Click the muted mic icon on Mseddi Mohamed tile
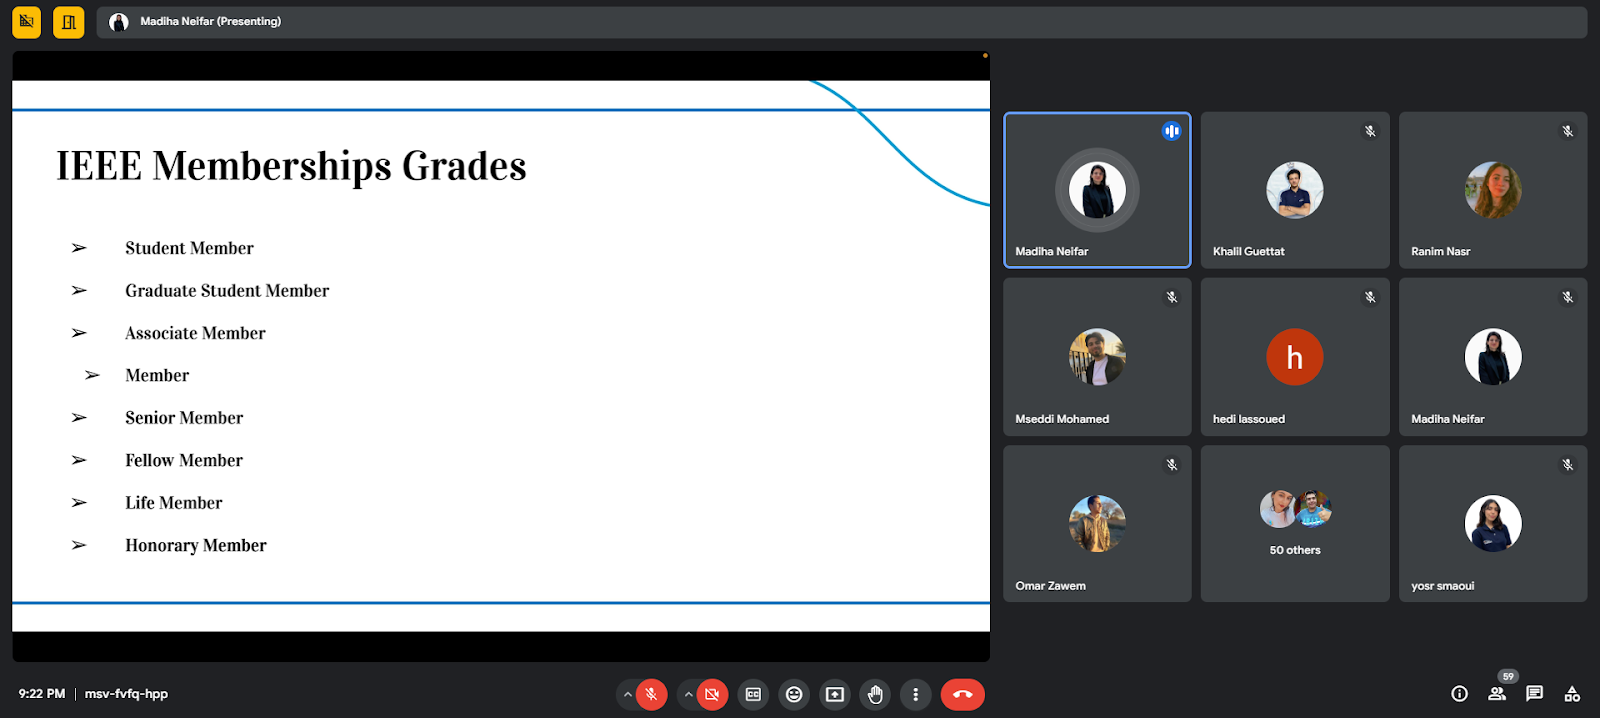The height and width of the screenshot is (718, 1600). tap(1172, 297)
